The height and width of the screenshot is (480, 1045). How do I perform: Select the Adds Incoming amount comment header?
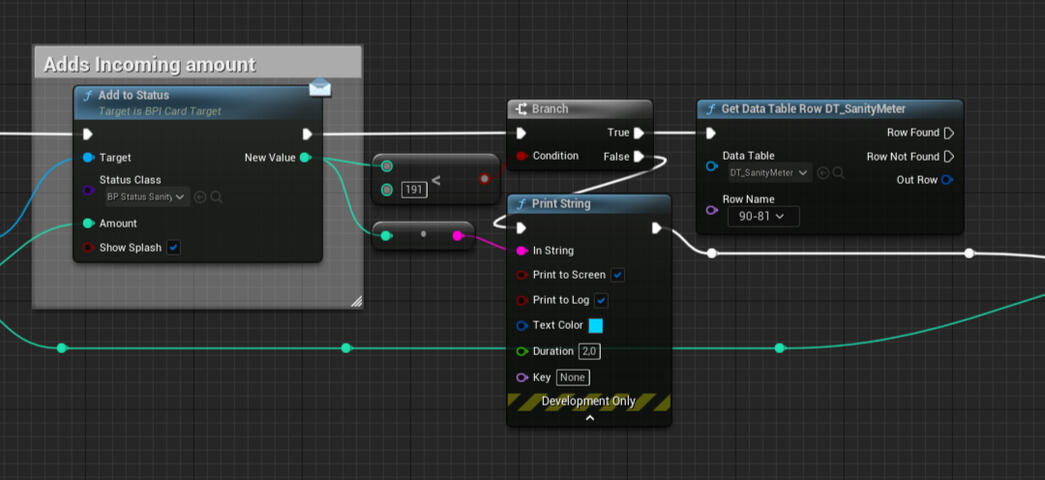[150, 65]
